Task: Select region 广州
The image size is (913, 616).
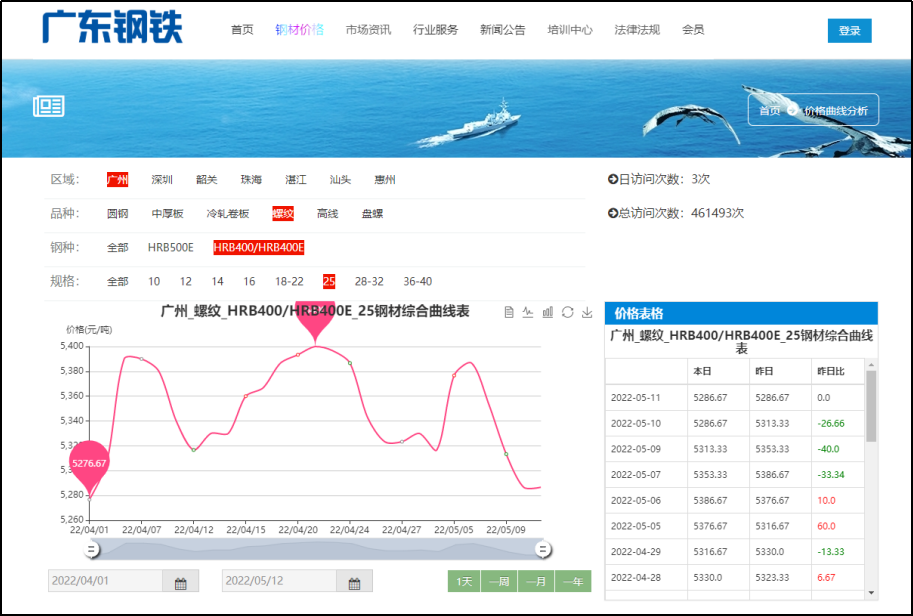Action: click(118, 179)
